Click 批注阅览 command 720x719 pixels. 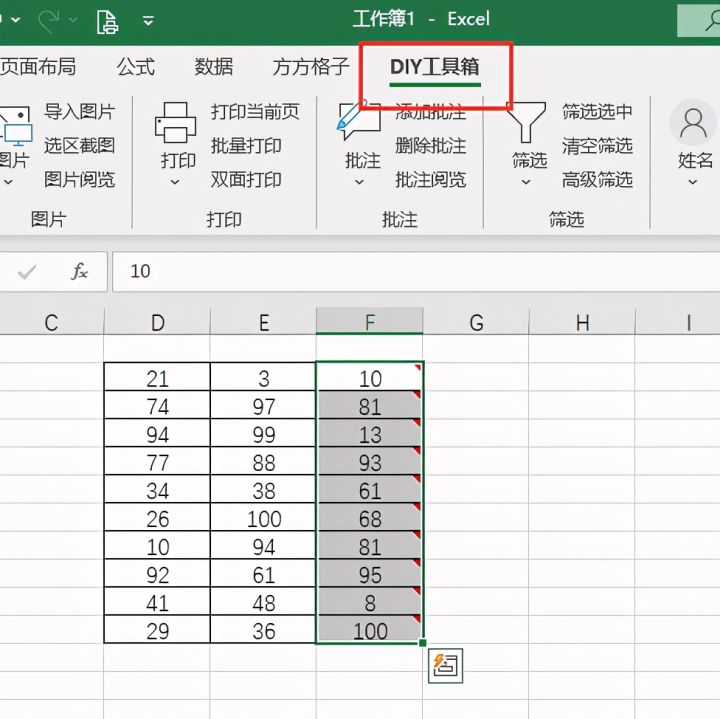pos(431,180)
